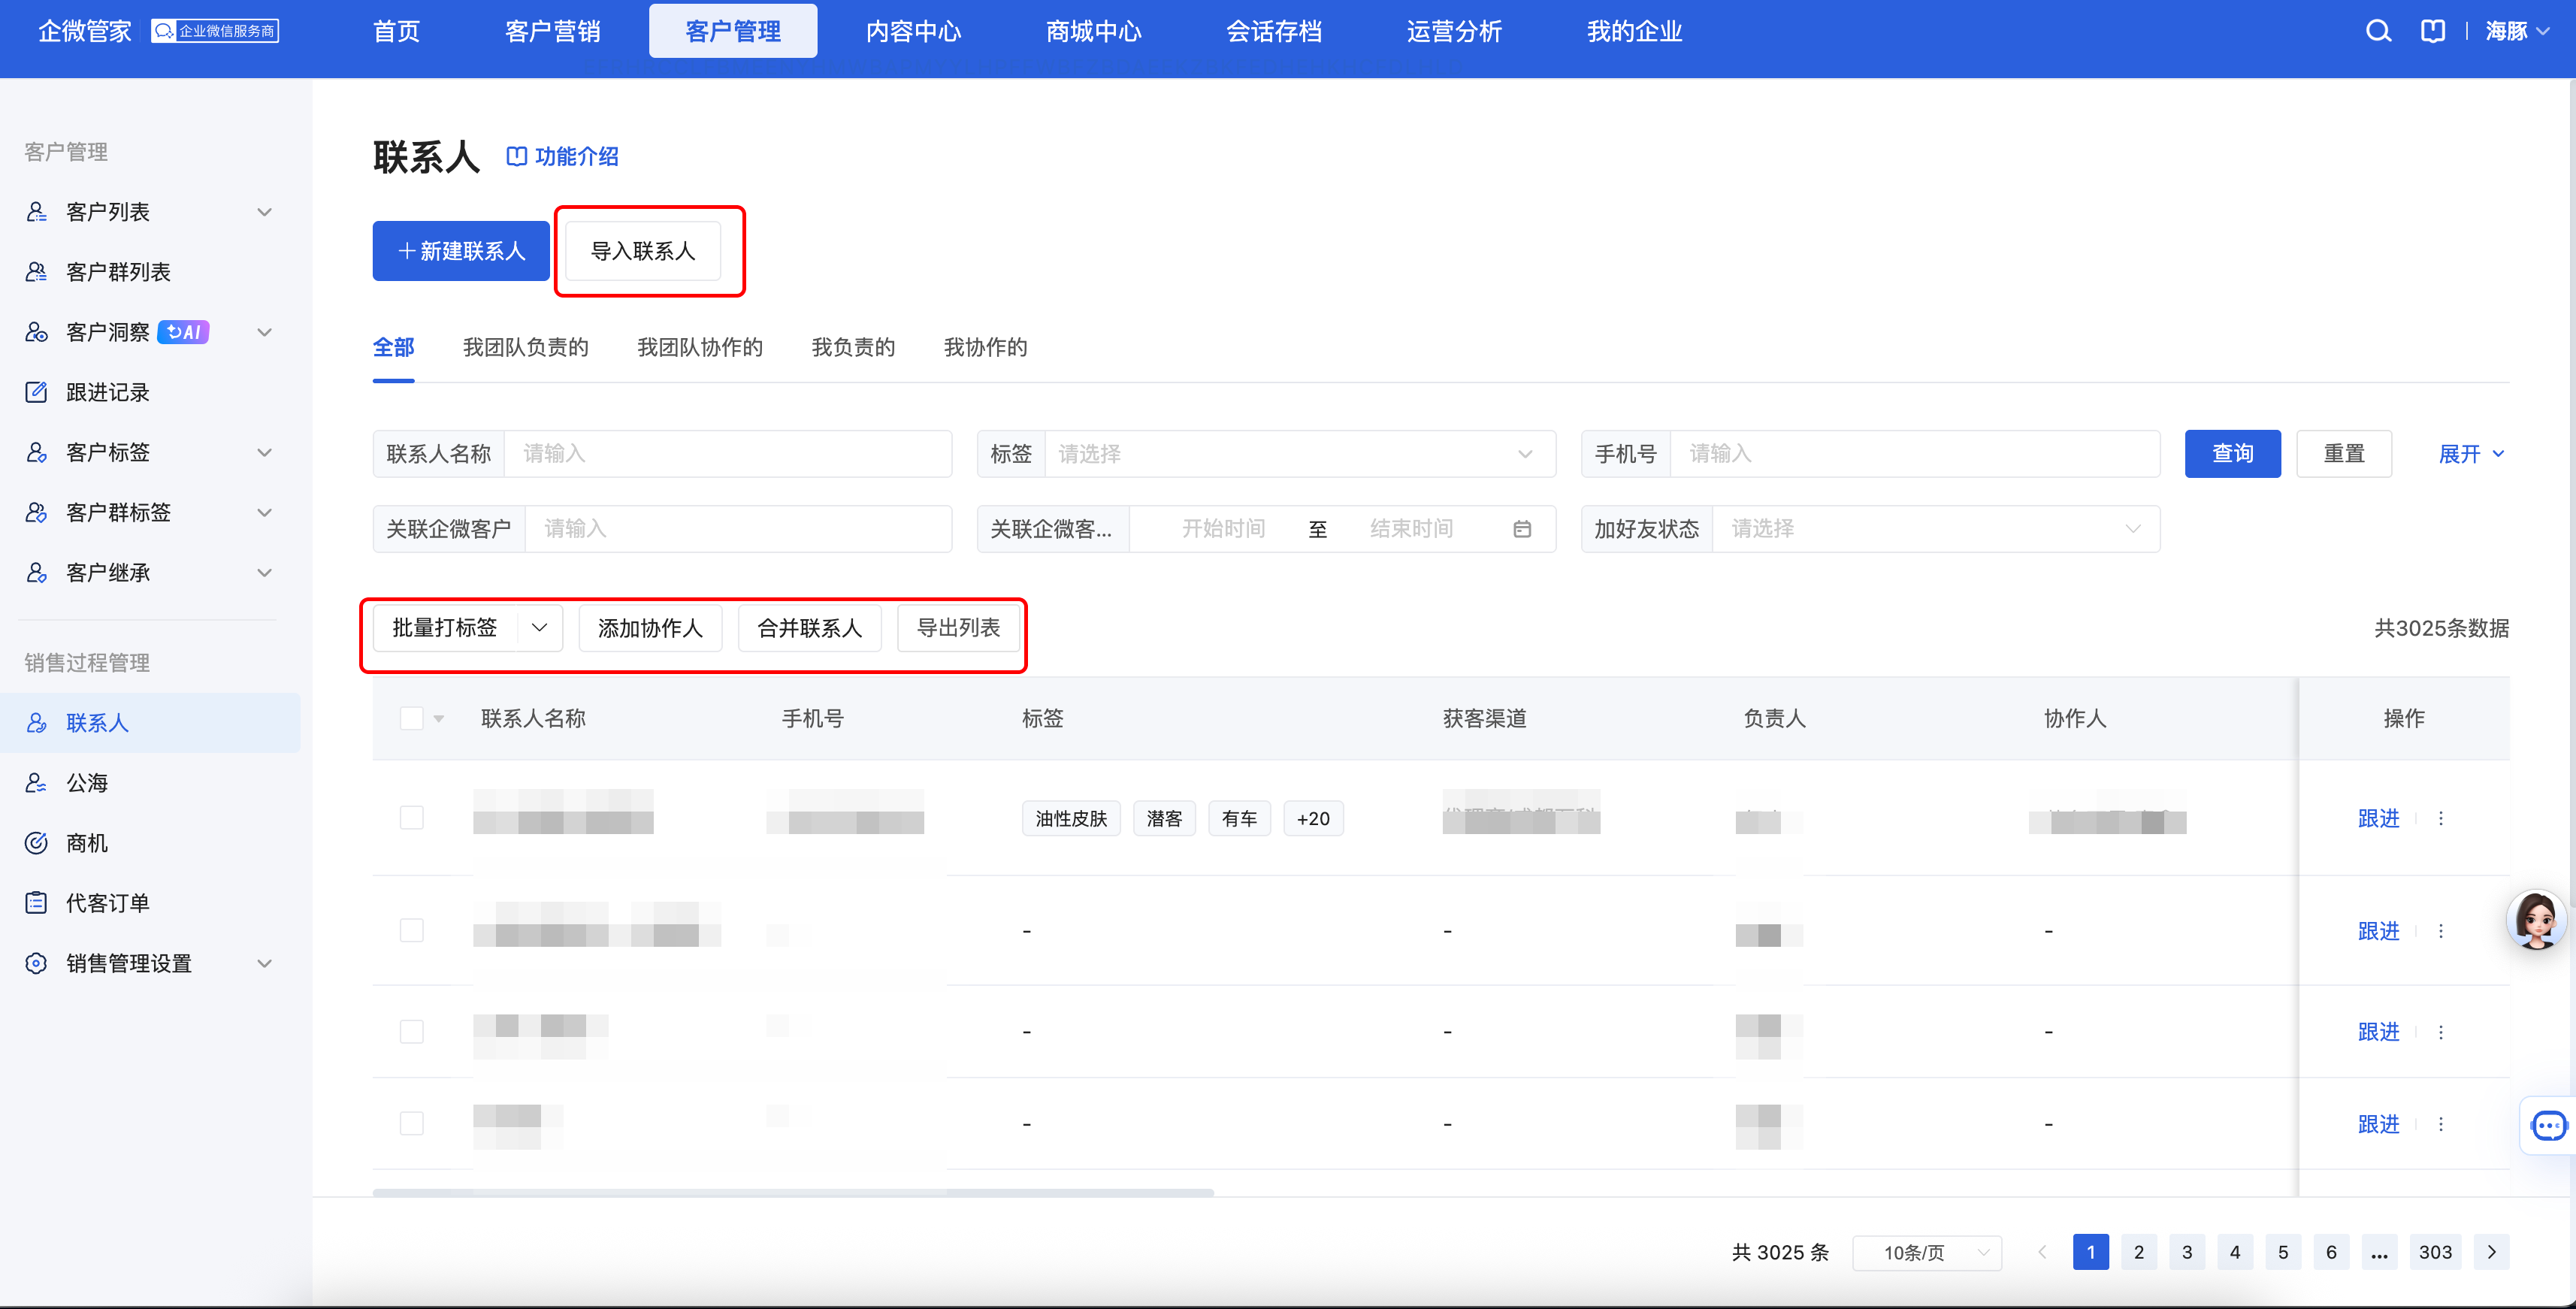
Task: Open the 海豚 user account menu
Action: tap(2517, 31)
